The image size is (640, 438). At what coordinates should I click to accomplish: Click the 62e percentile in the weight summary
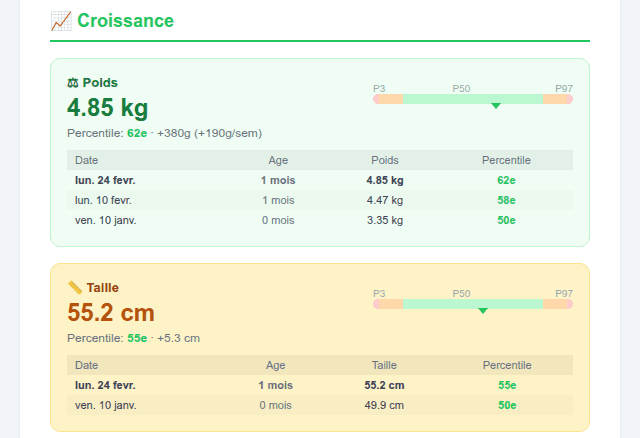click(137, 133)
